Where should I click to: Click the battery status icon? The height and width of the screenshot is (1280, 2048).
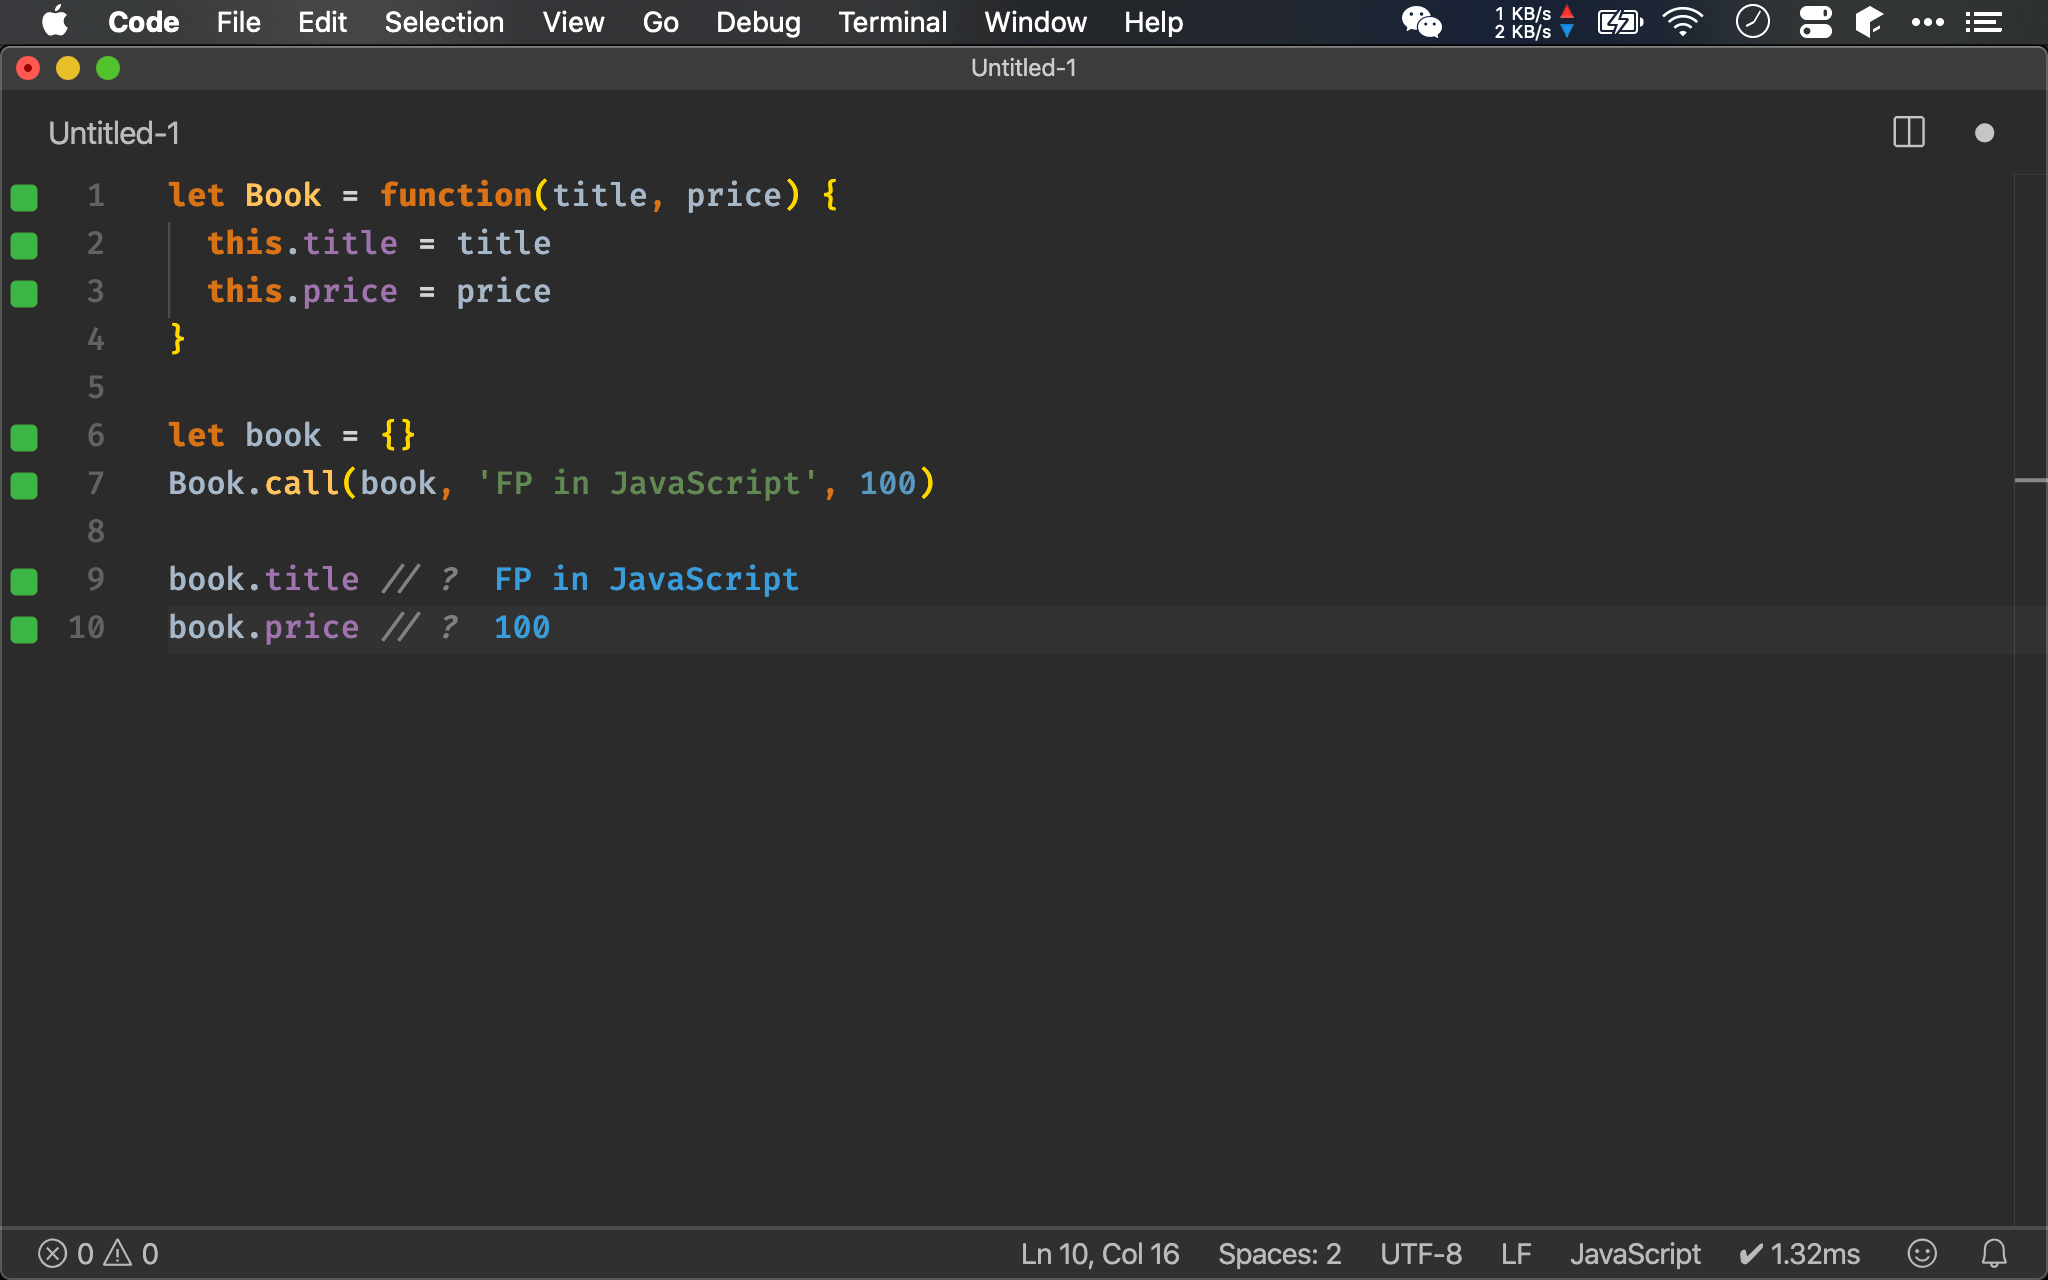(x=1617, y=22)
